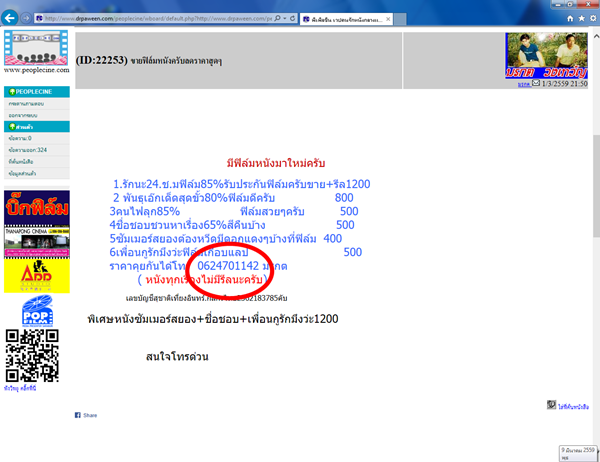The width and height of the screenshot is (600, 462).
Task: Open the sidebar item ending with :324
Action: click(28, 150)
